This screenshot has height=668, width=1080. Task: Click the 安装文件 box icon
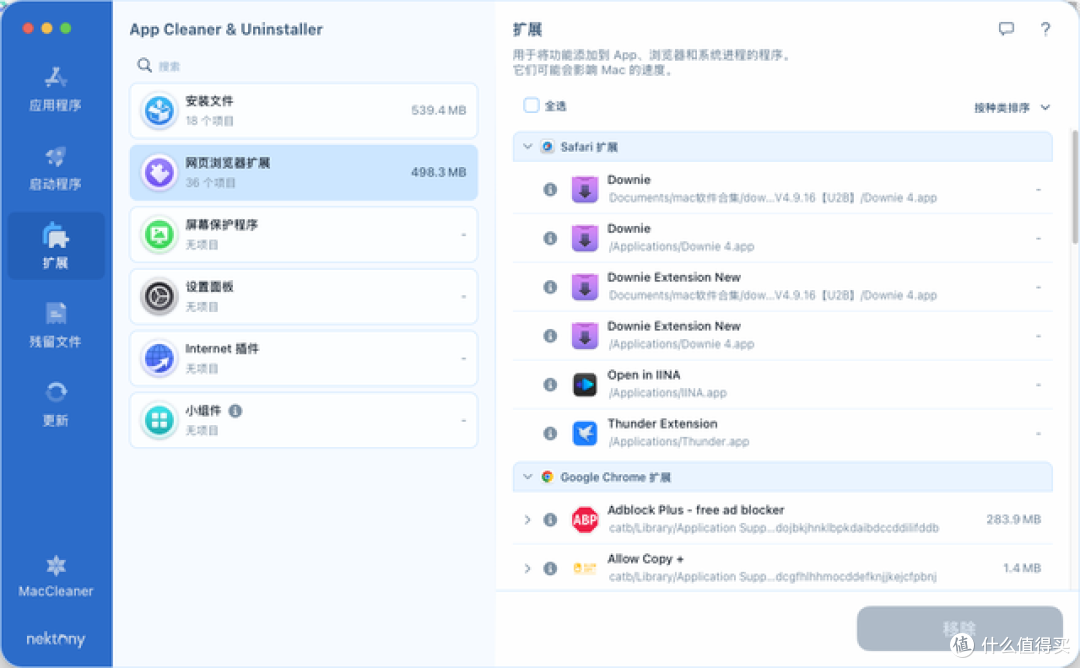click(x=159, y=110)
